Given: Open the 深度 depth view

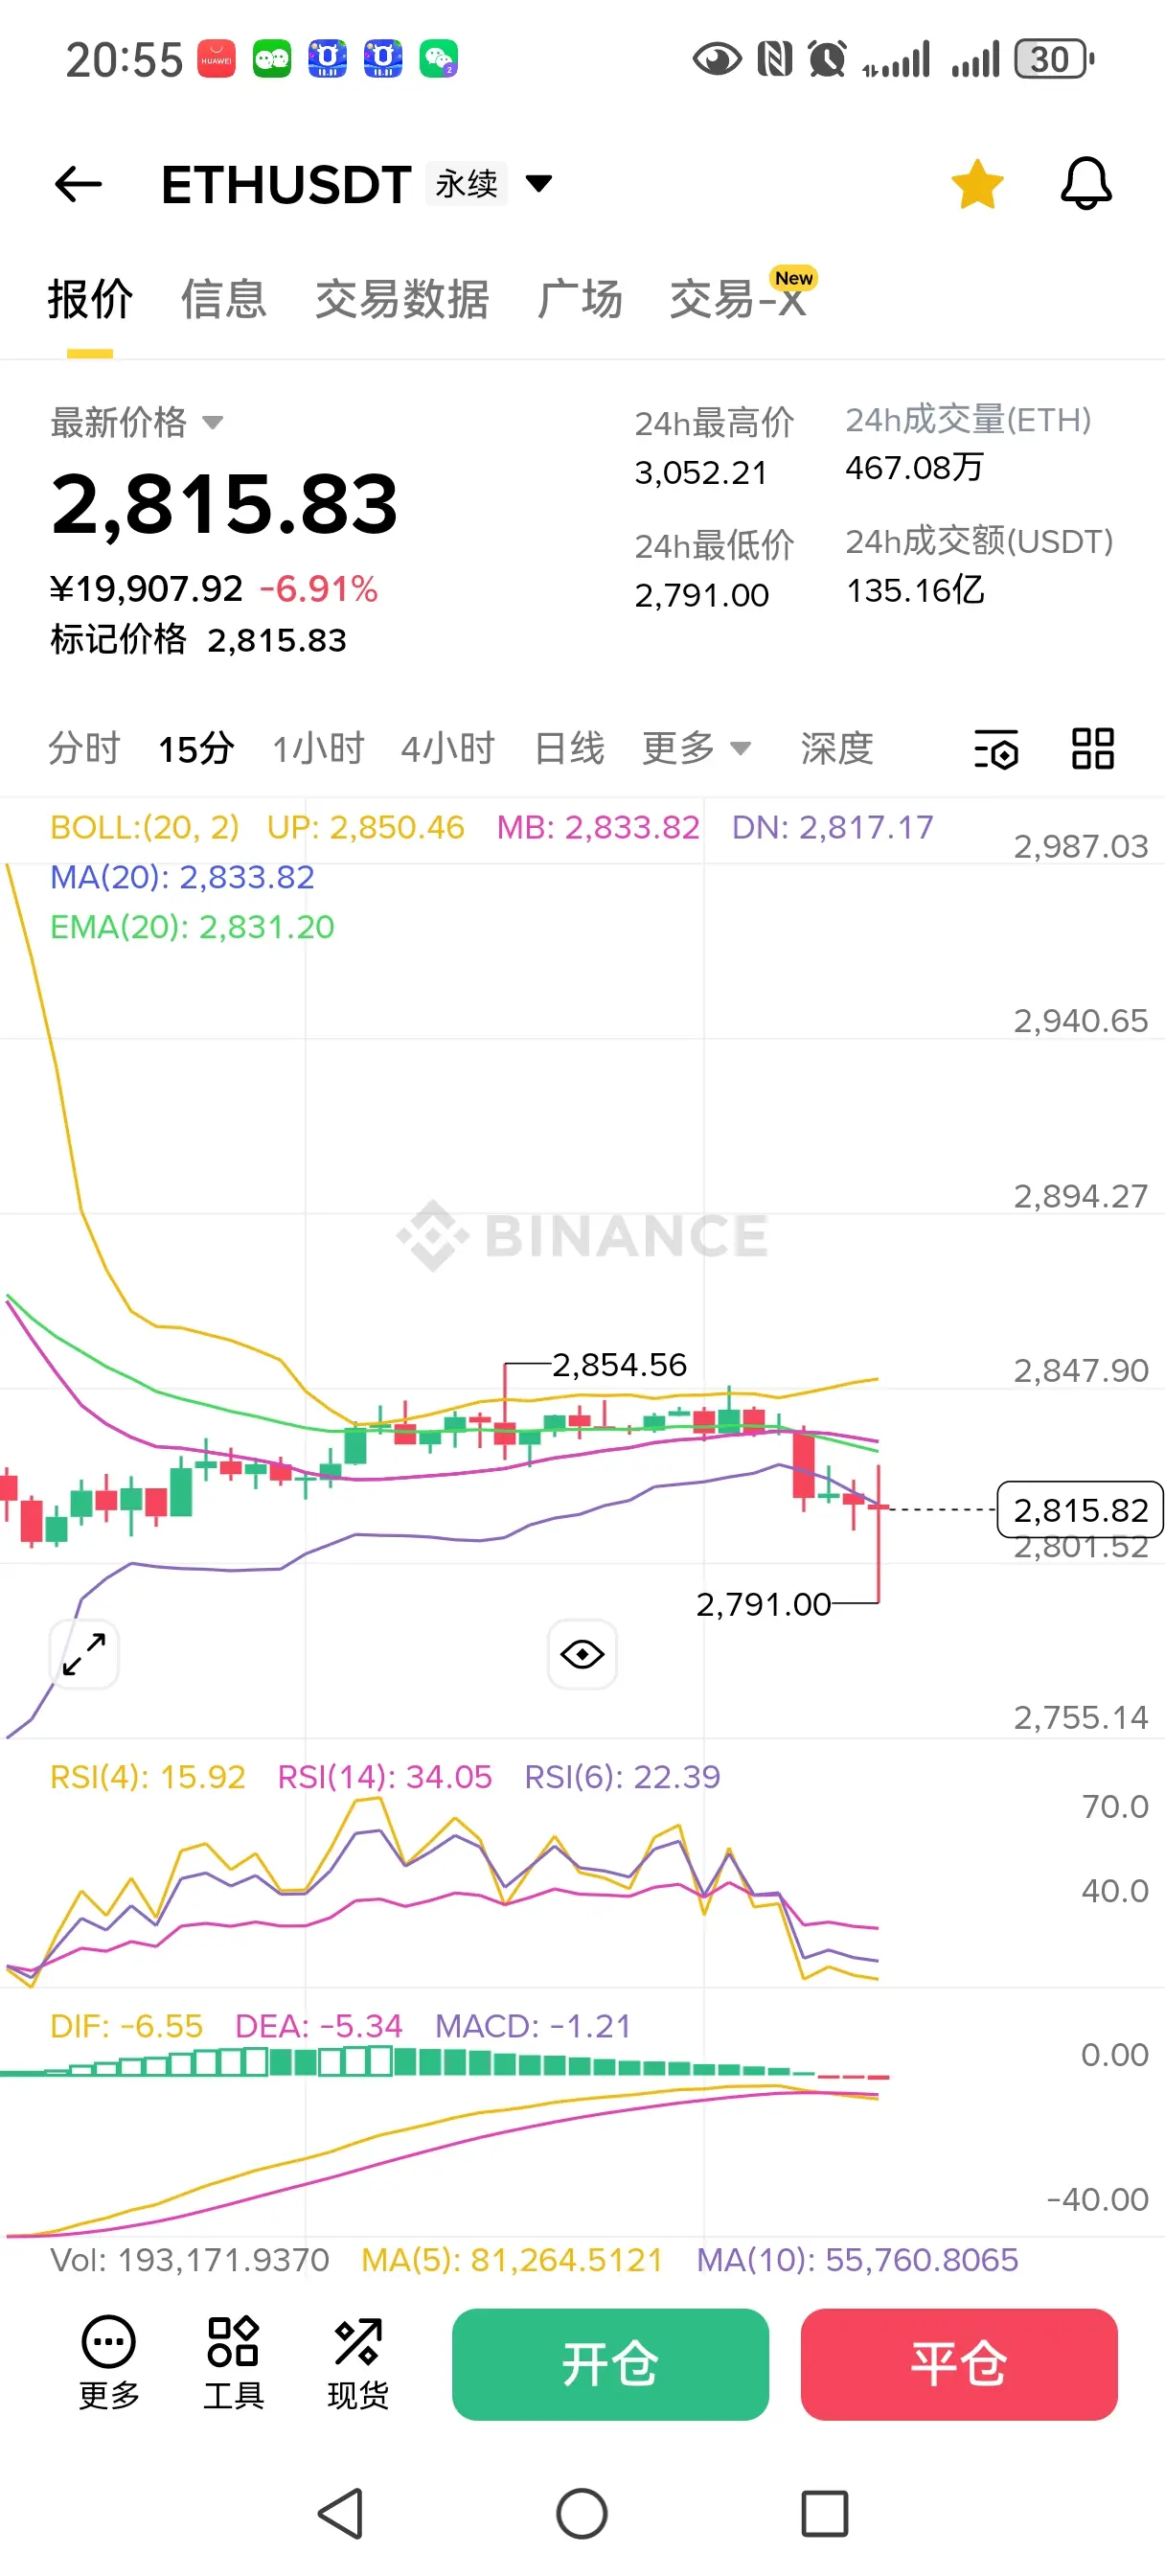Looking at the screenshot, I should click(x=837, y=748).
